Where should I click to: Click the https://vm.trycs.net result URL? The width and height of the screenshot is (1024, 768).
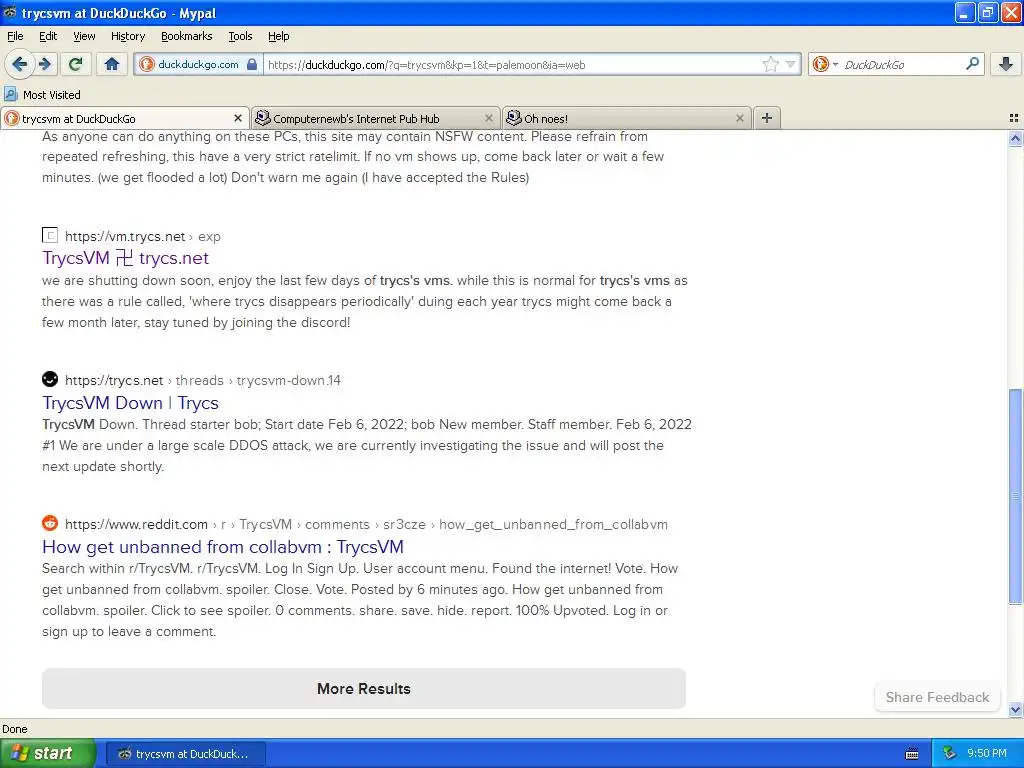142,236
